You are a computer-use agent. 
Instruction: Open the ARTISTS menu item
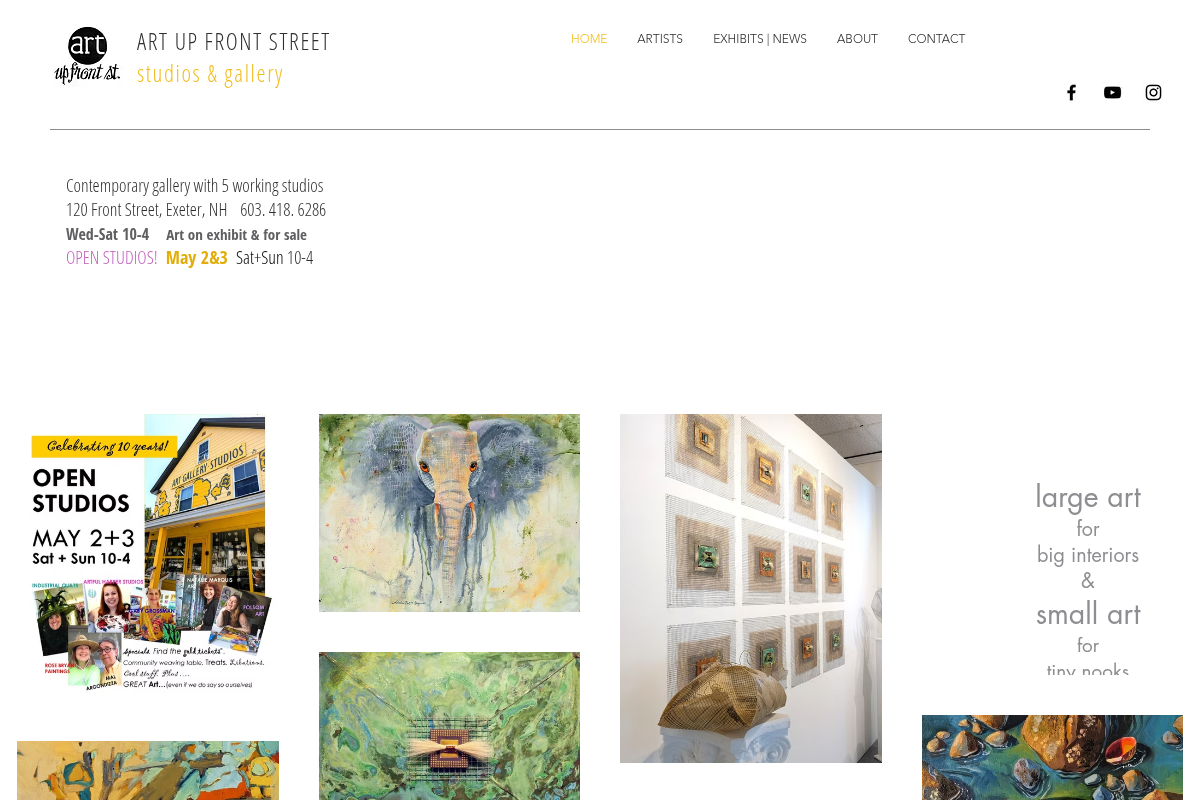[660, 39]
